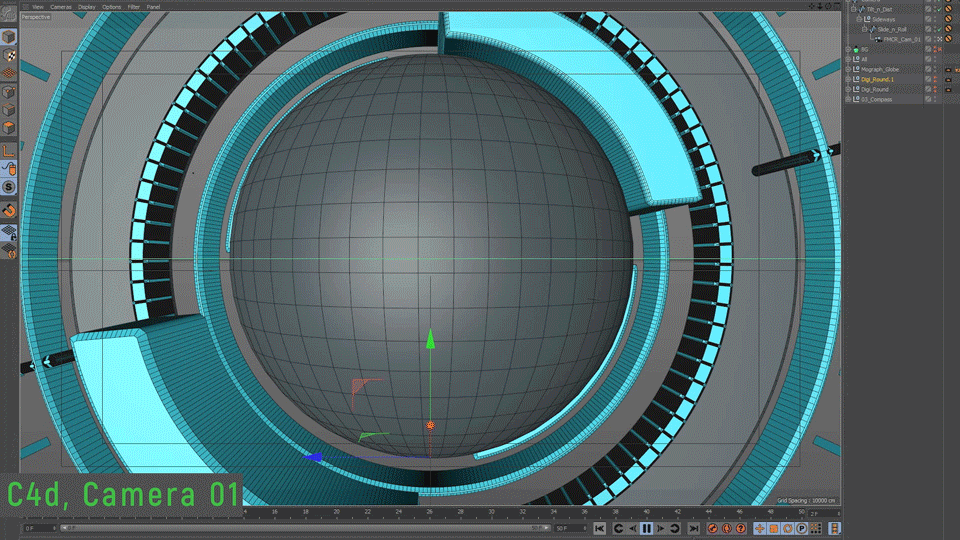Select the Texture mode checkered cube icon

tap(9, 55)
